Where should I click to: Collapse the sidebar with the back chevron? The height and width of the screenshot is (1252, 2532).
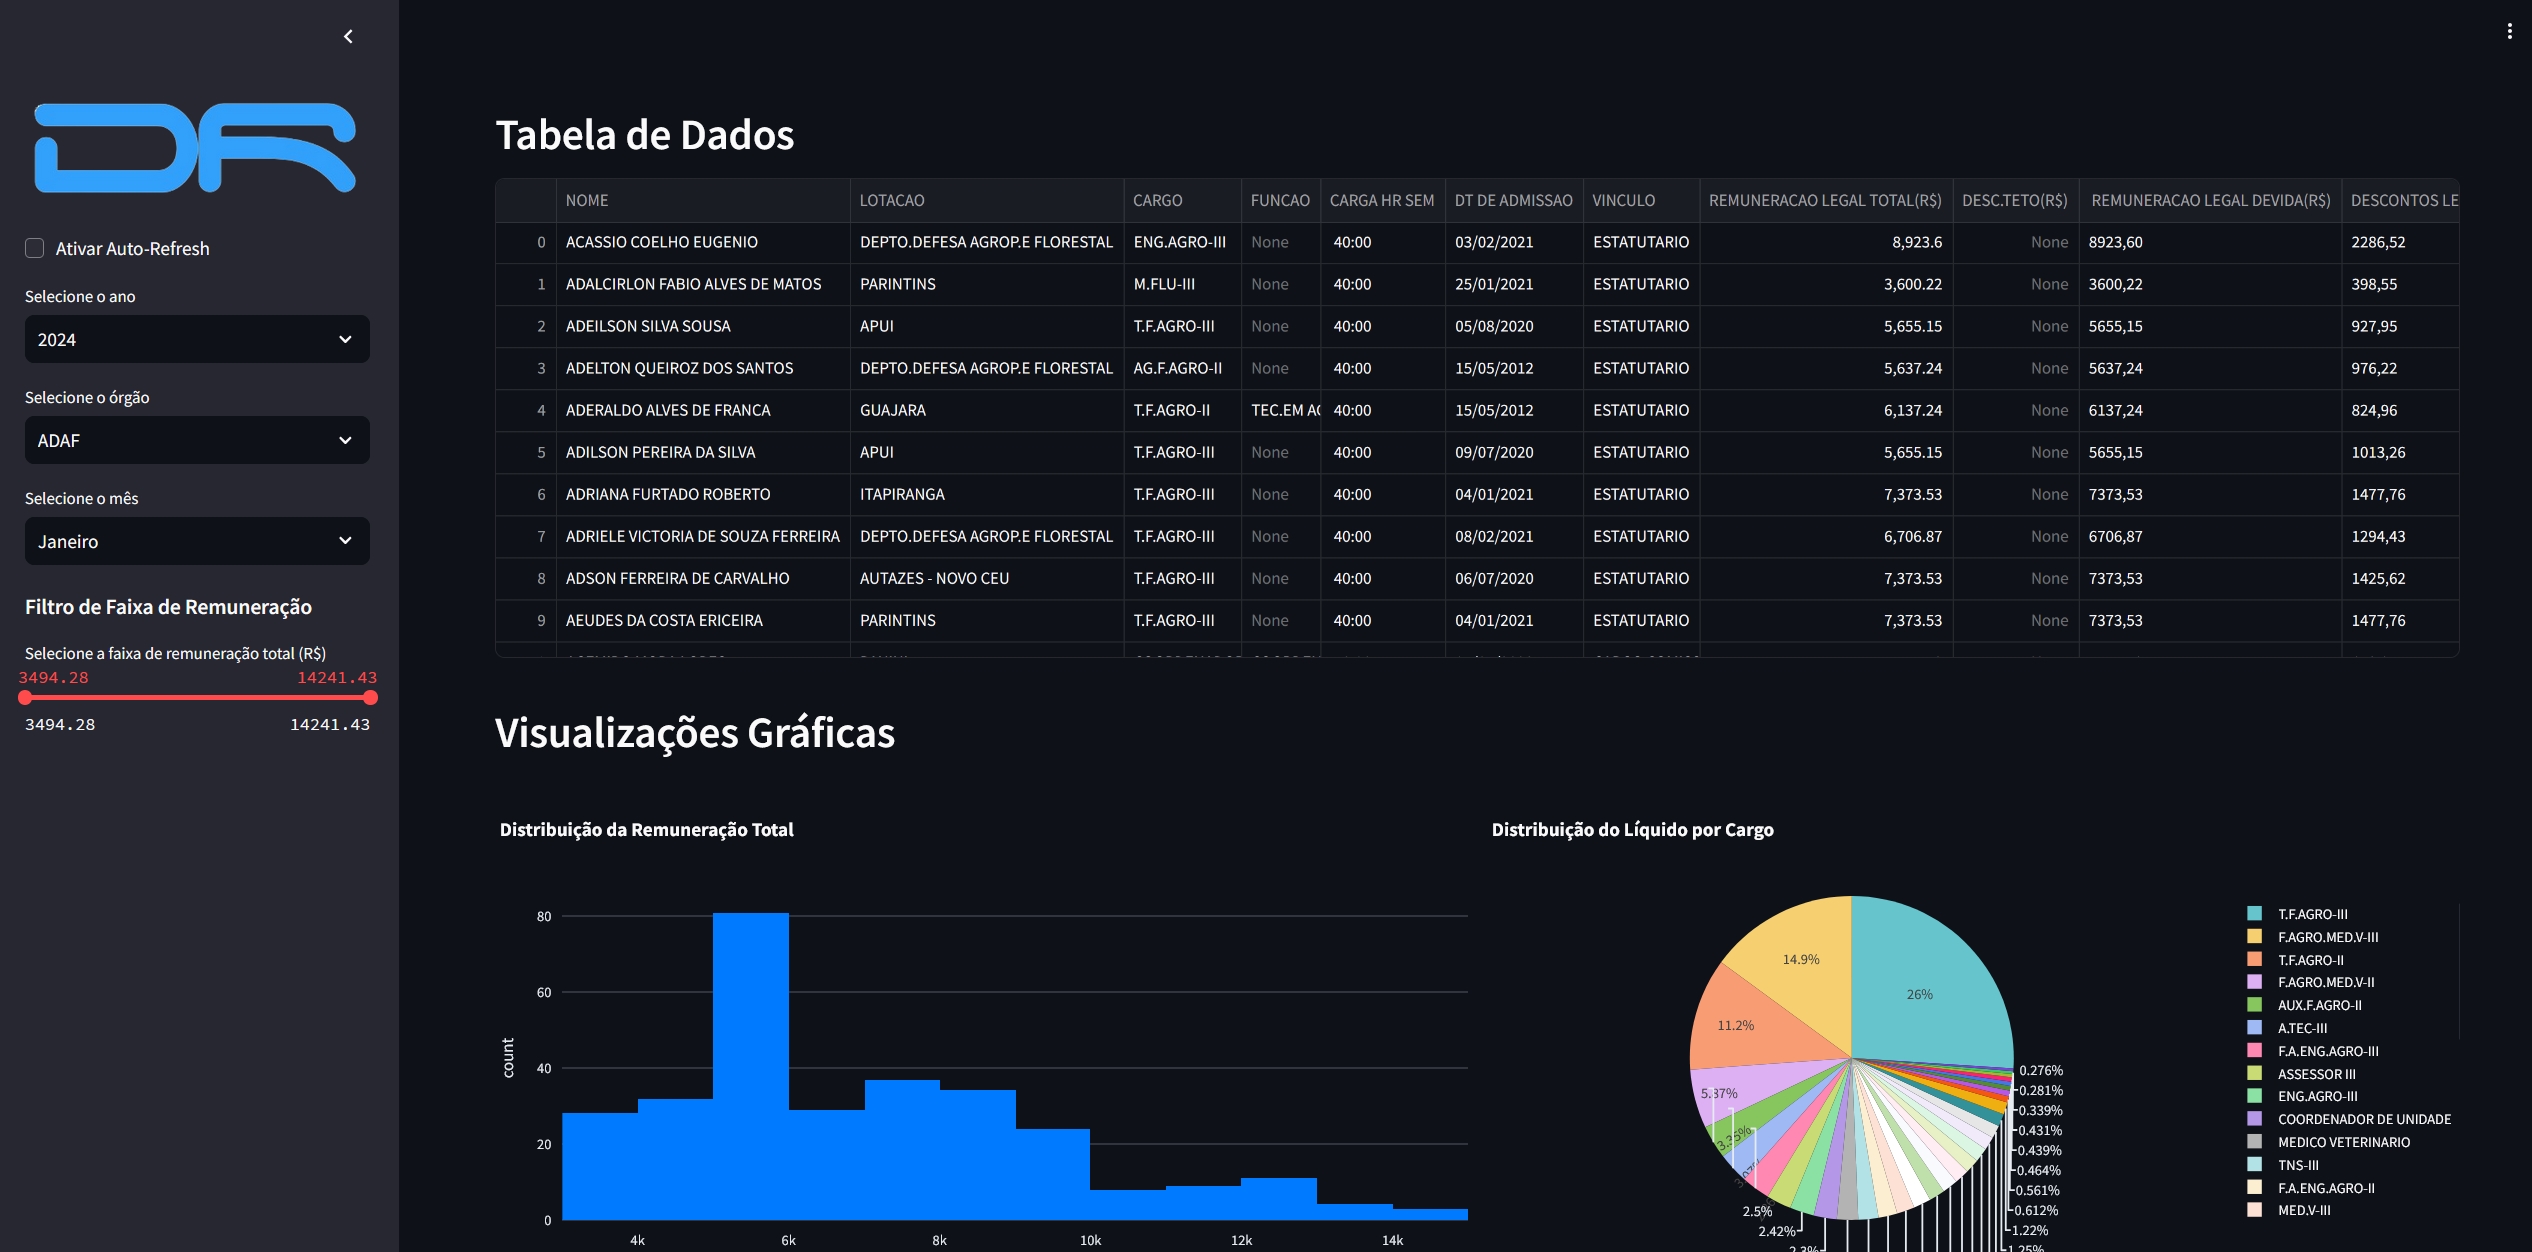click(348, 37)
